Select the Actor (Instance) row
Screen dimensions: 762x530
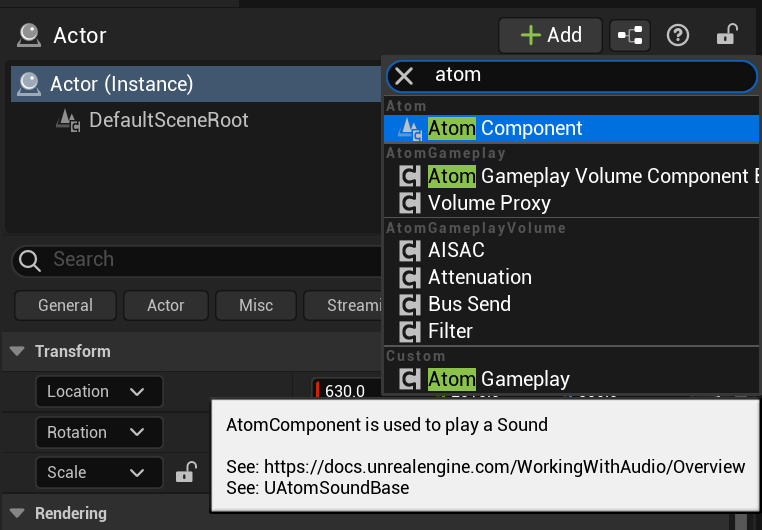pyautogui.click(x=196, y=84)
